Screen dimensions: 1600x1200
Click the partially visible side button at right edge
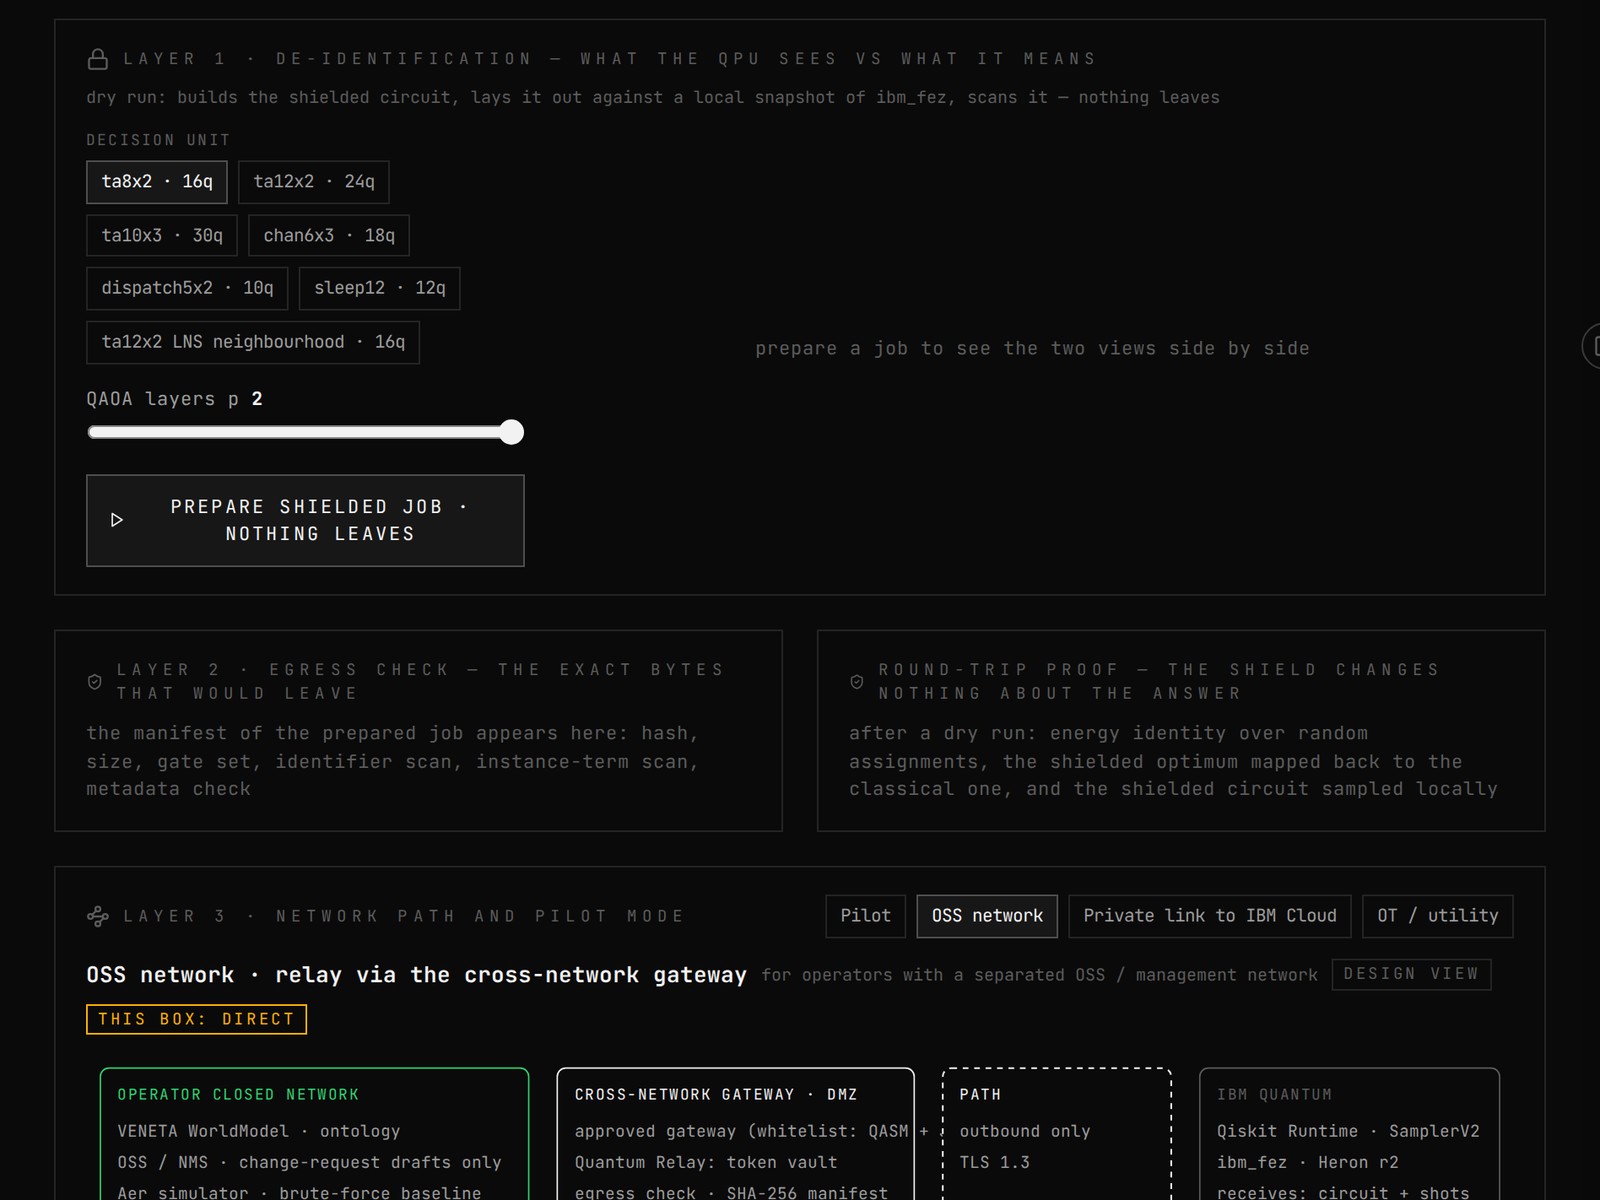1591,346
